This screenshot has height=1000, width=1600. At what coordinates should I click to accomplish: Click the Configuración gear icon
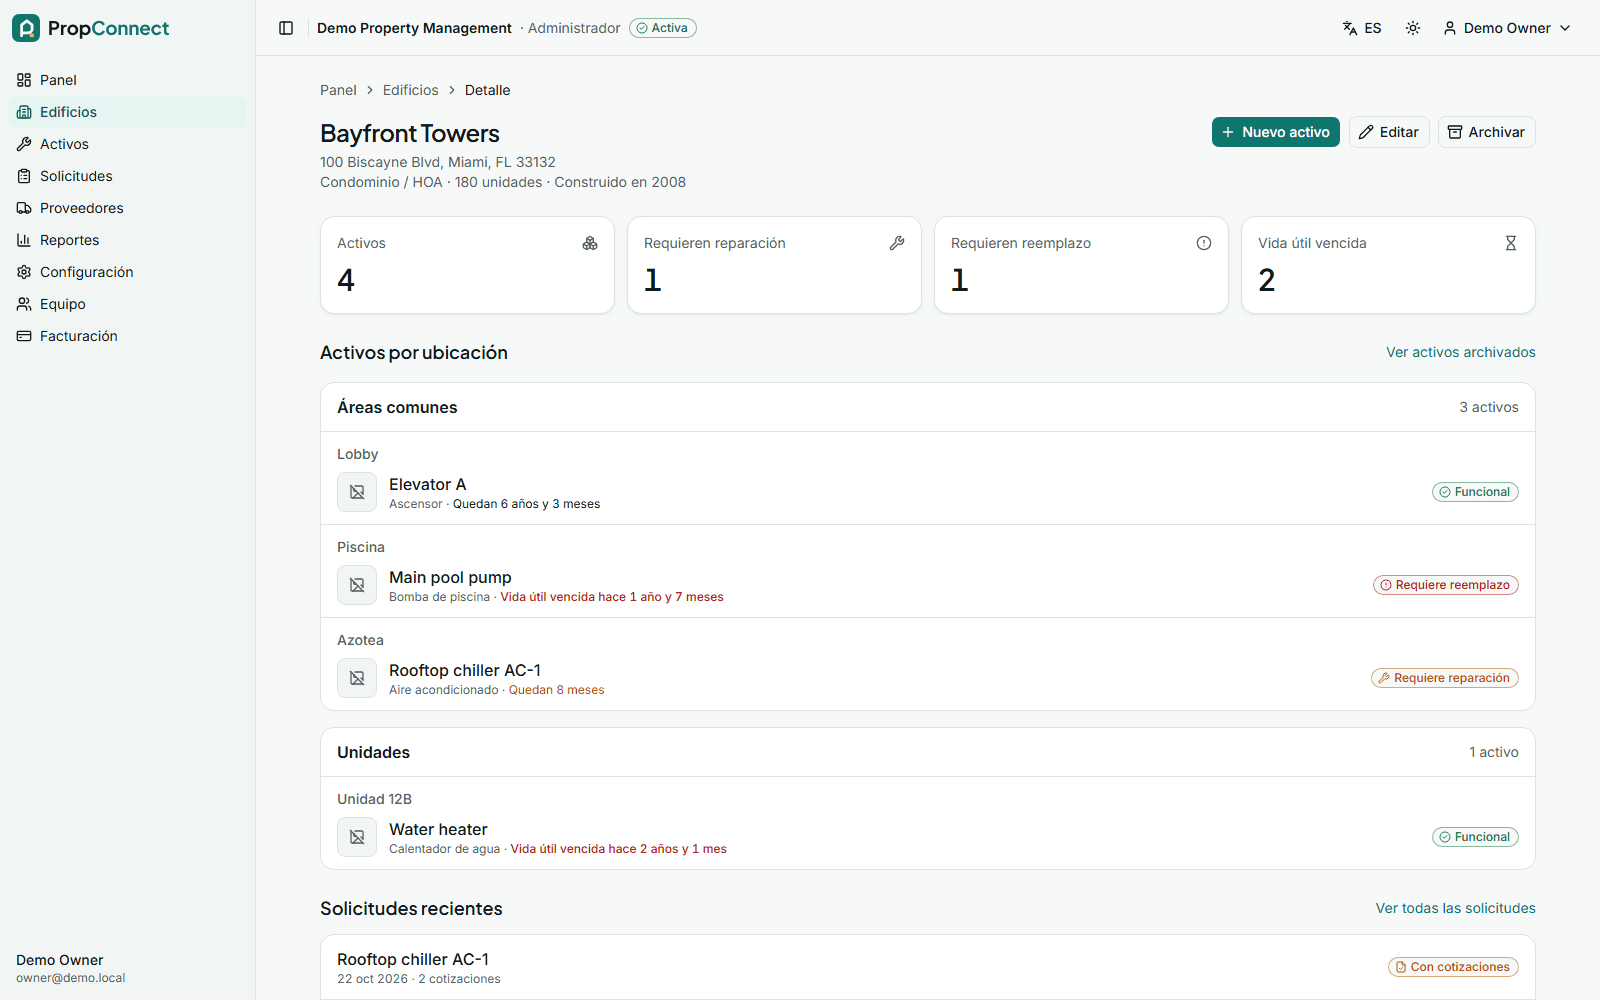[24, 272]
